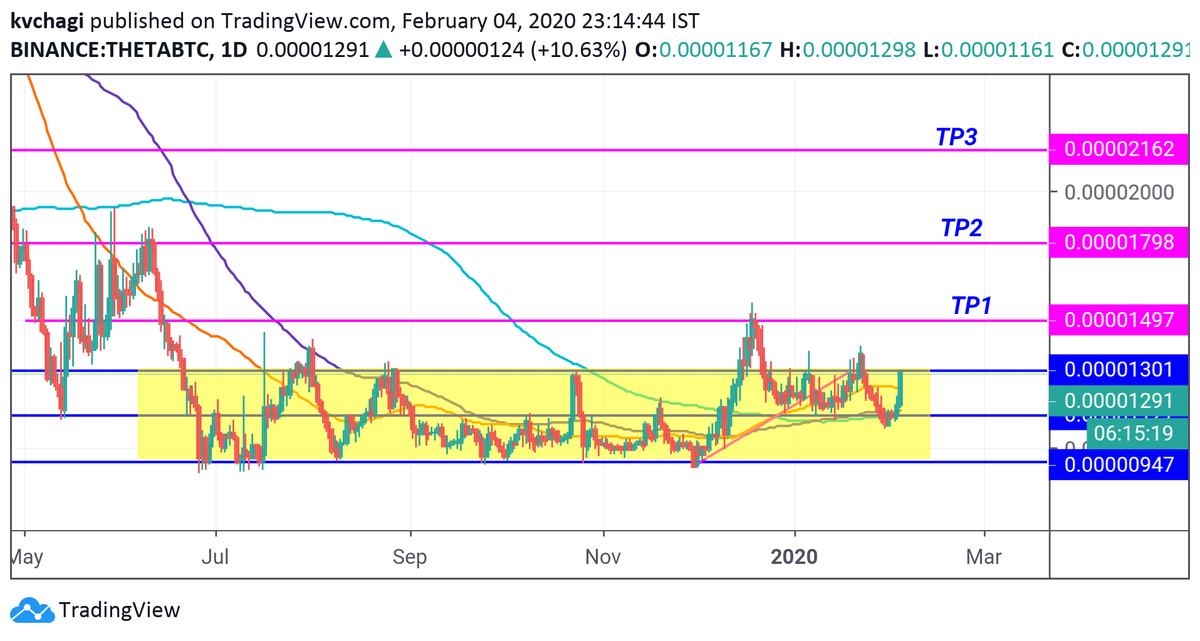Click the yellow consolidation range rectangle
Image resolution: width=1200 pixels, height=641 pixels.
[533, 415]
